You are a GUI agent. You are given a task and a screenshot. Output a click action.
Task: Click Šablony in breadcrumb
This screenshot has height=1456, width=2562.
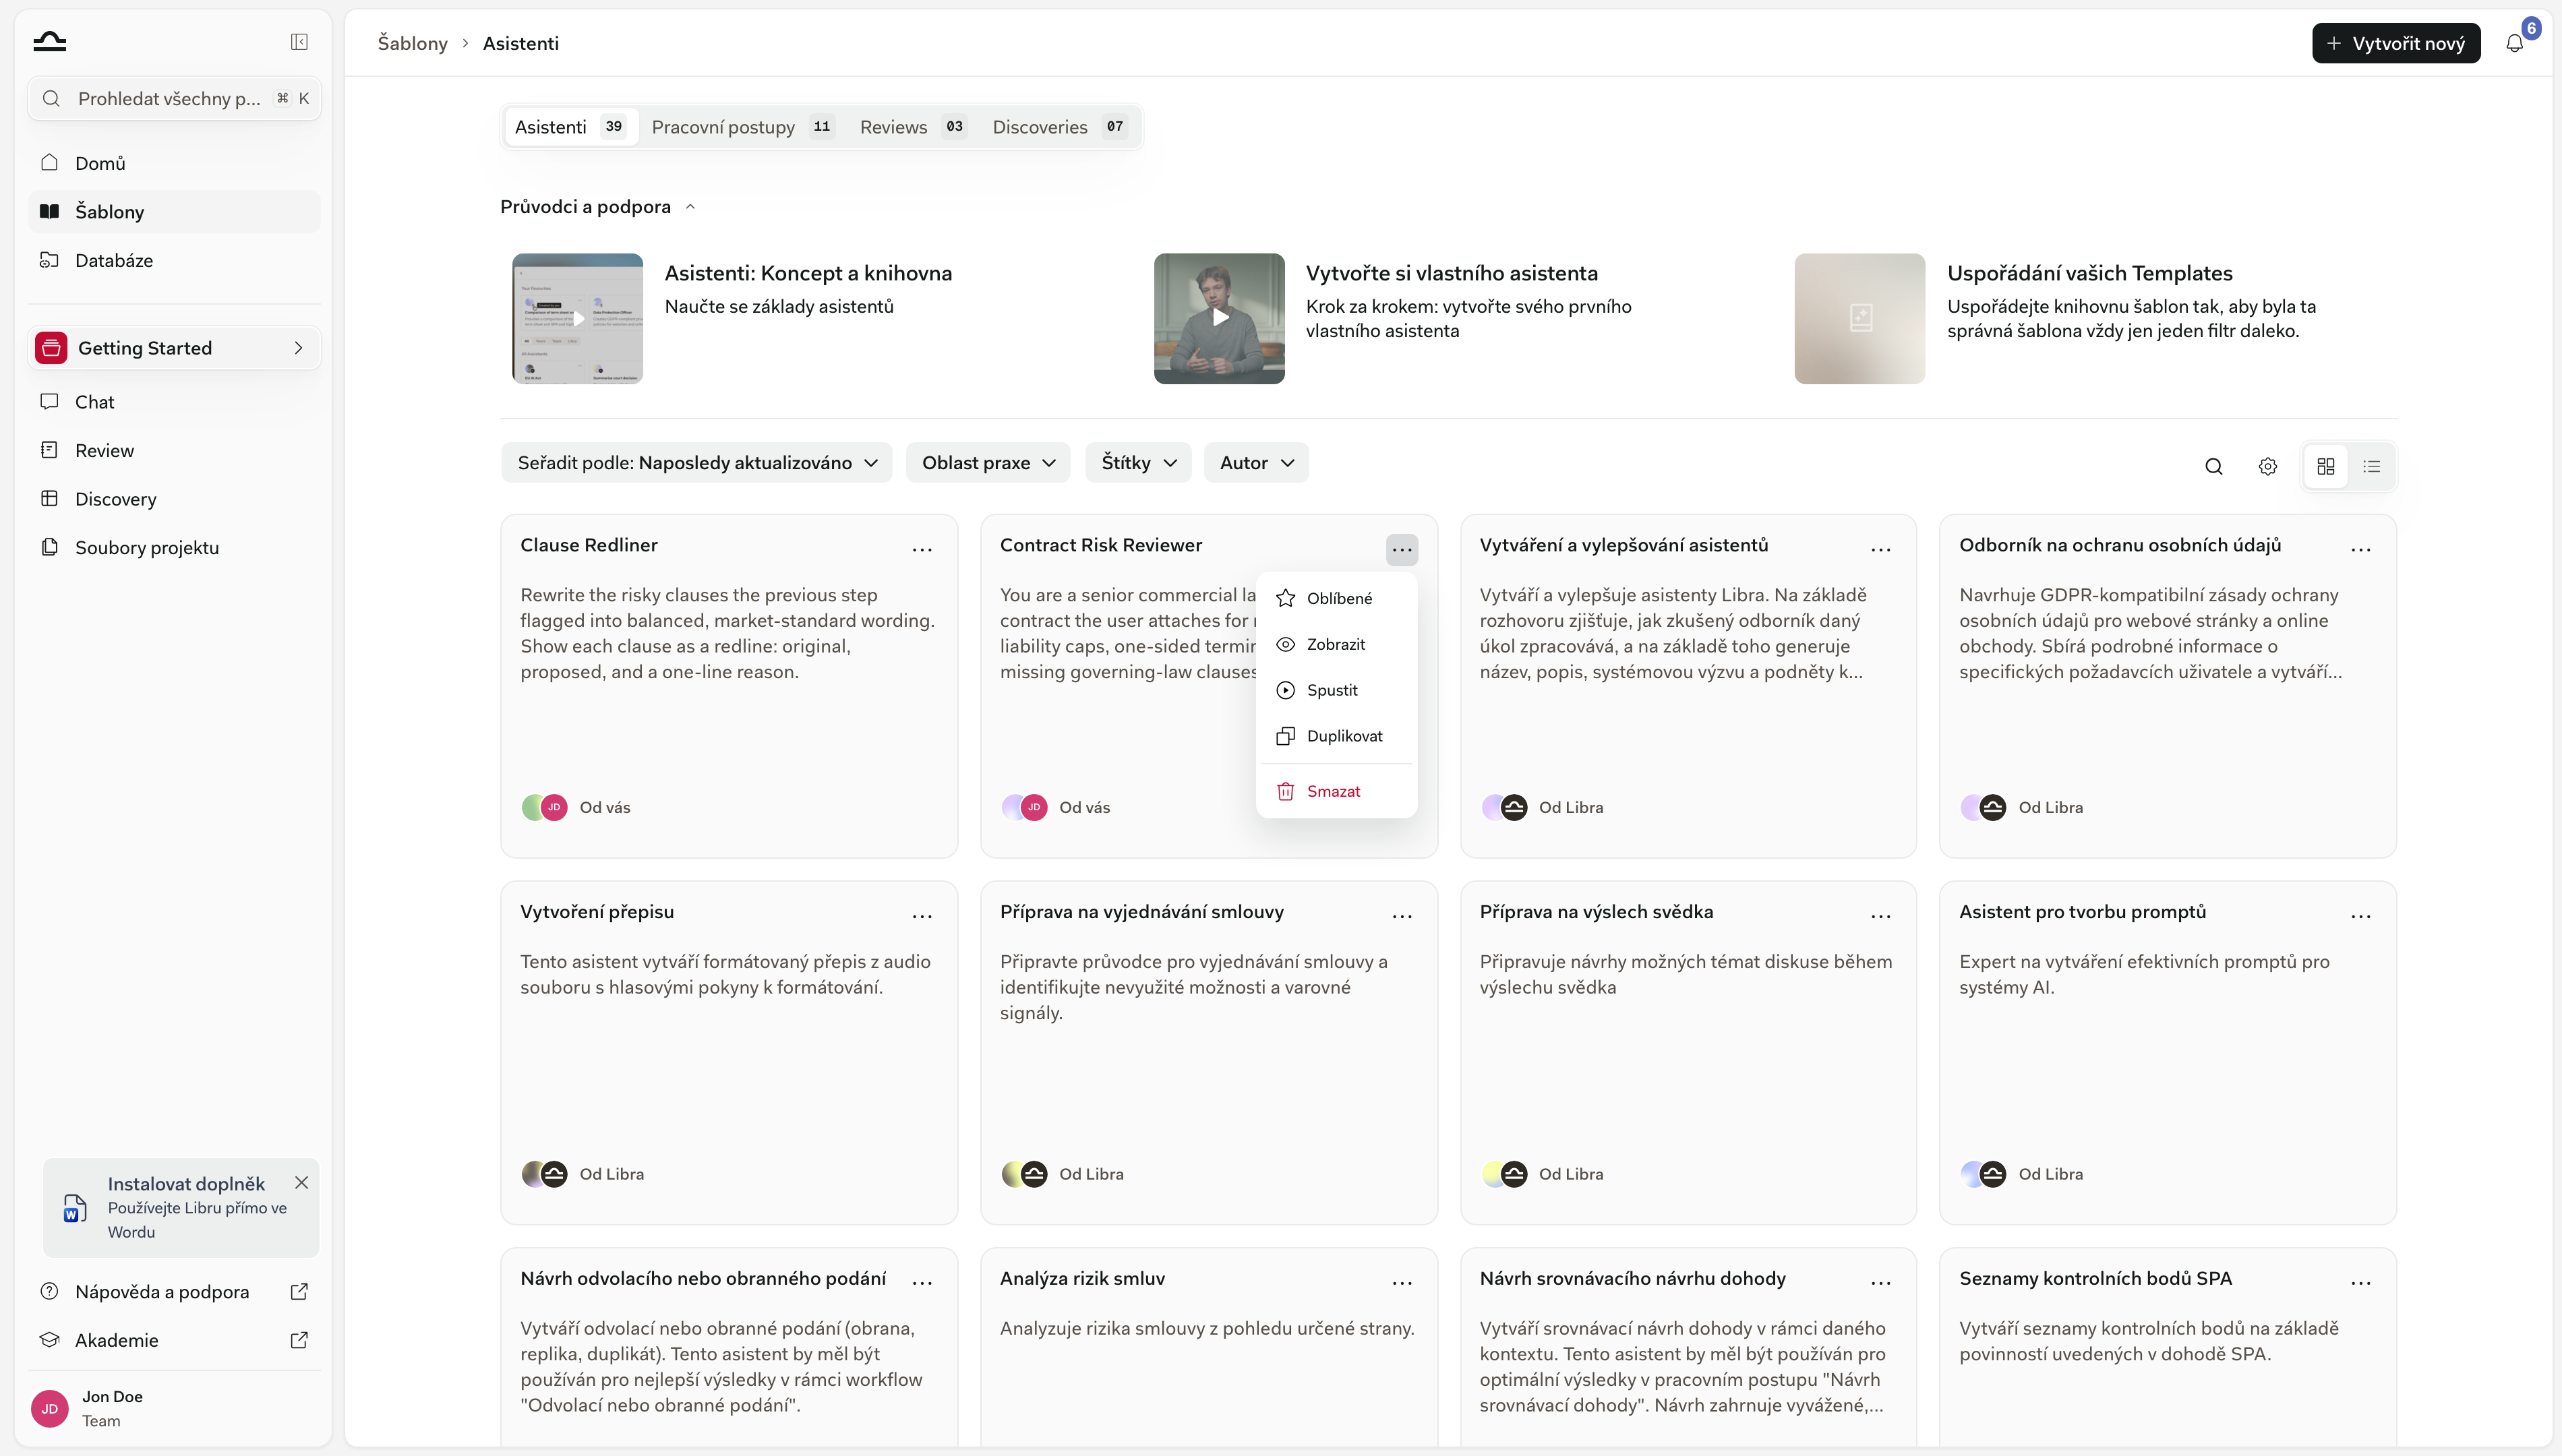click(412, 43)
